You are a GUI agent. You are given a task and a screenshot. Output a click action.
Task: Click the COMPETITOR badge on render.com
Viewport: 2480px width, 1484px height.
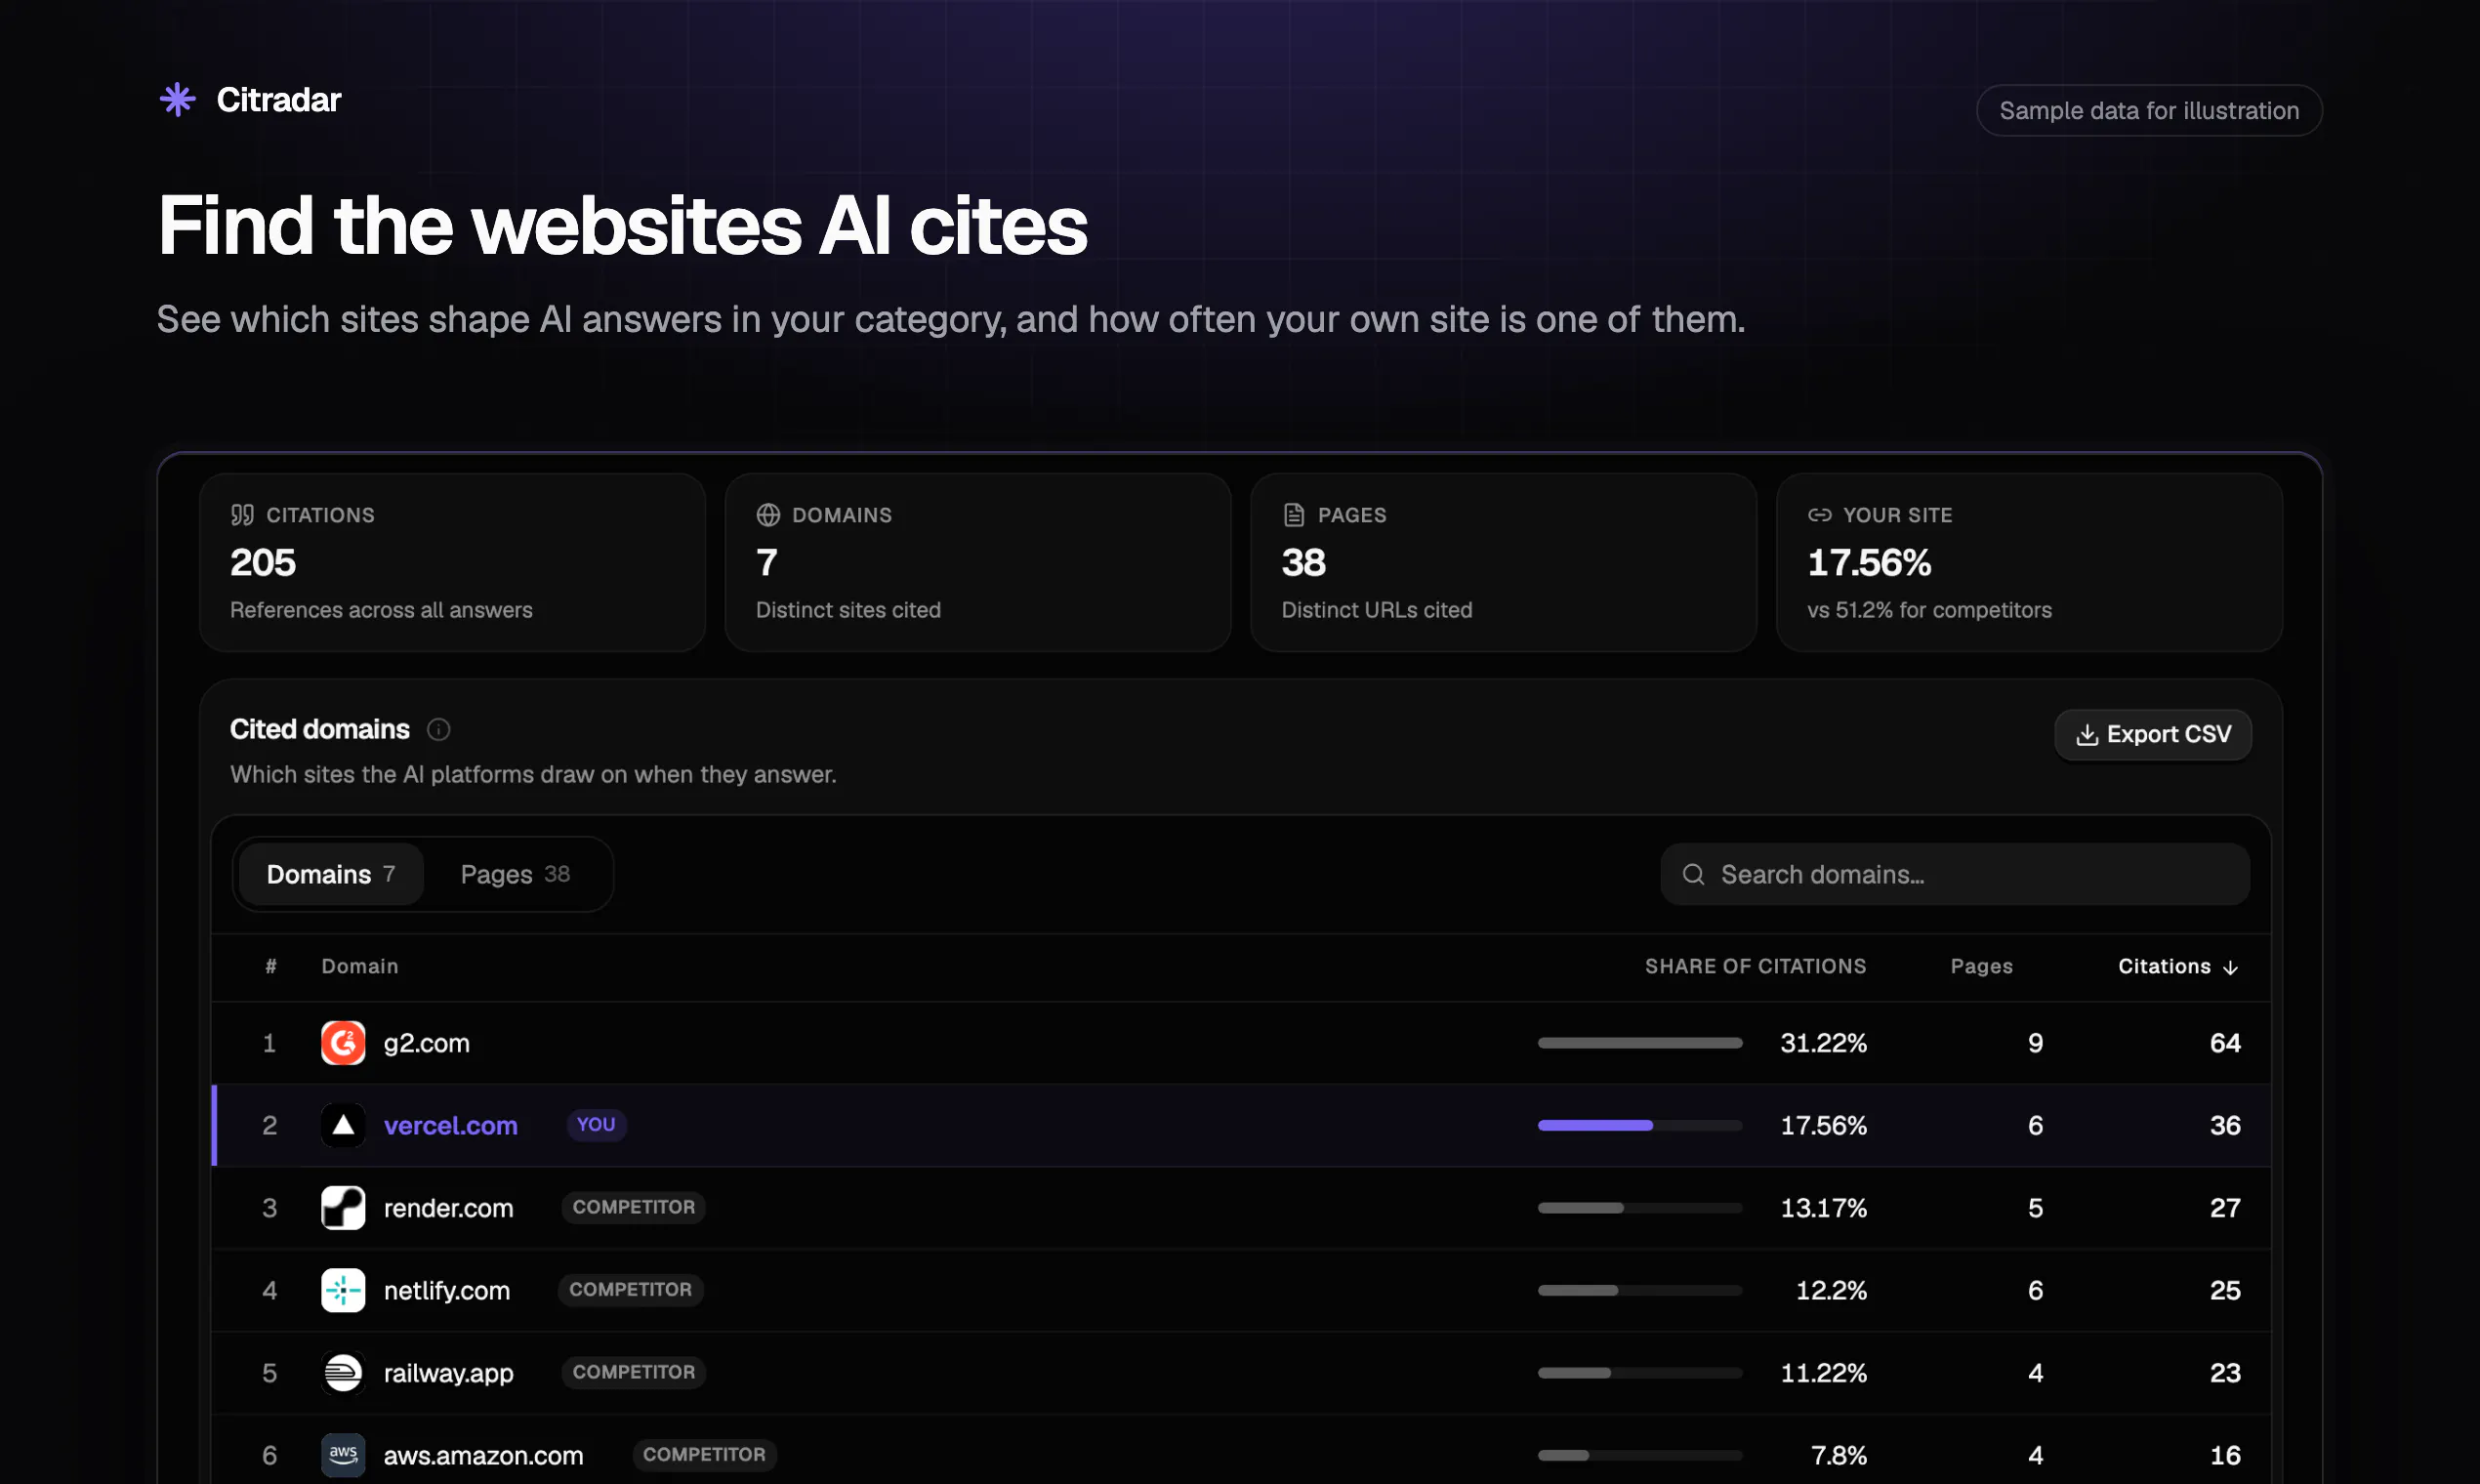coord(634,1208)
